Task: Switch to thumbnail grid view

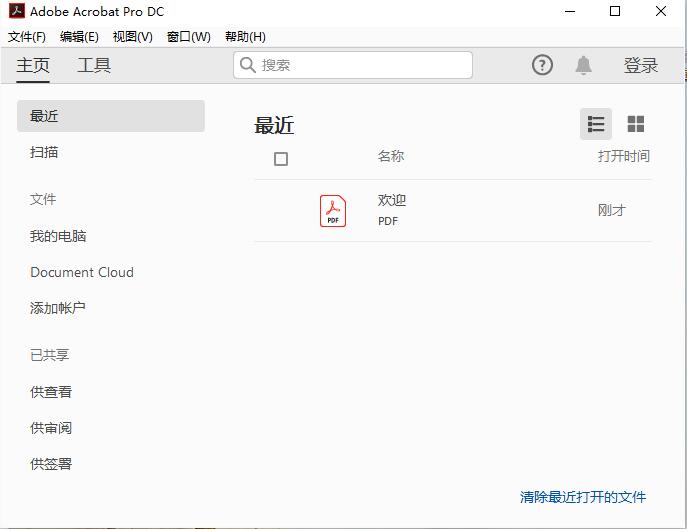Action: (635, 124)
